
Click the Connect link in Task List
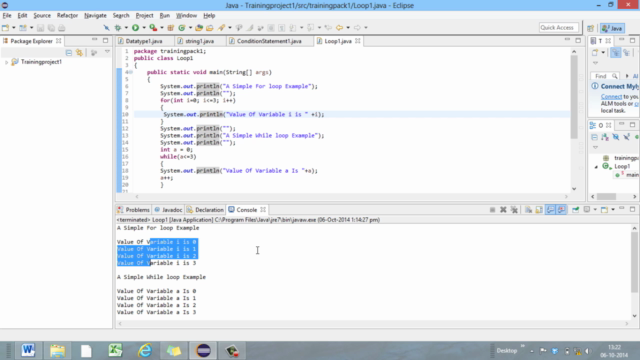(x=611, y=97)
